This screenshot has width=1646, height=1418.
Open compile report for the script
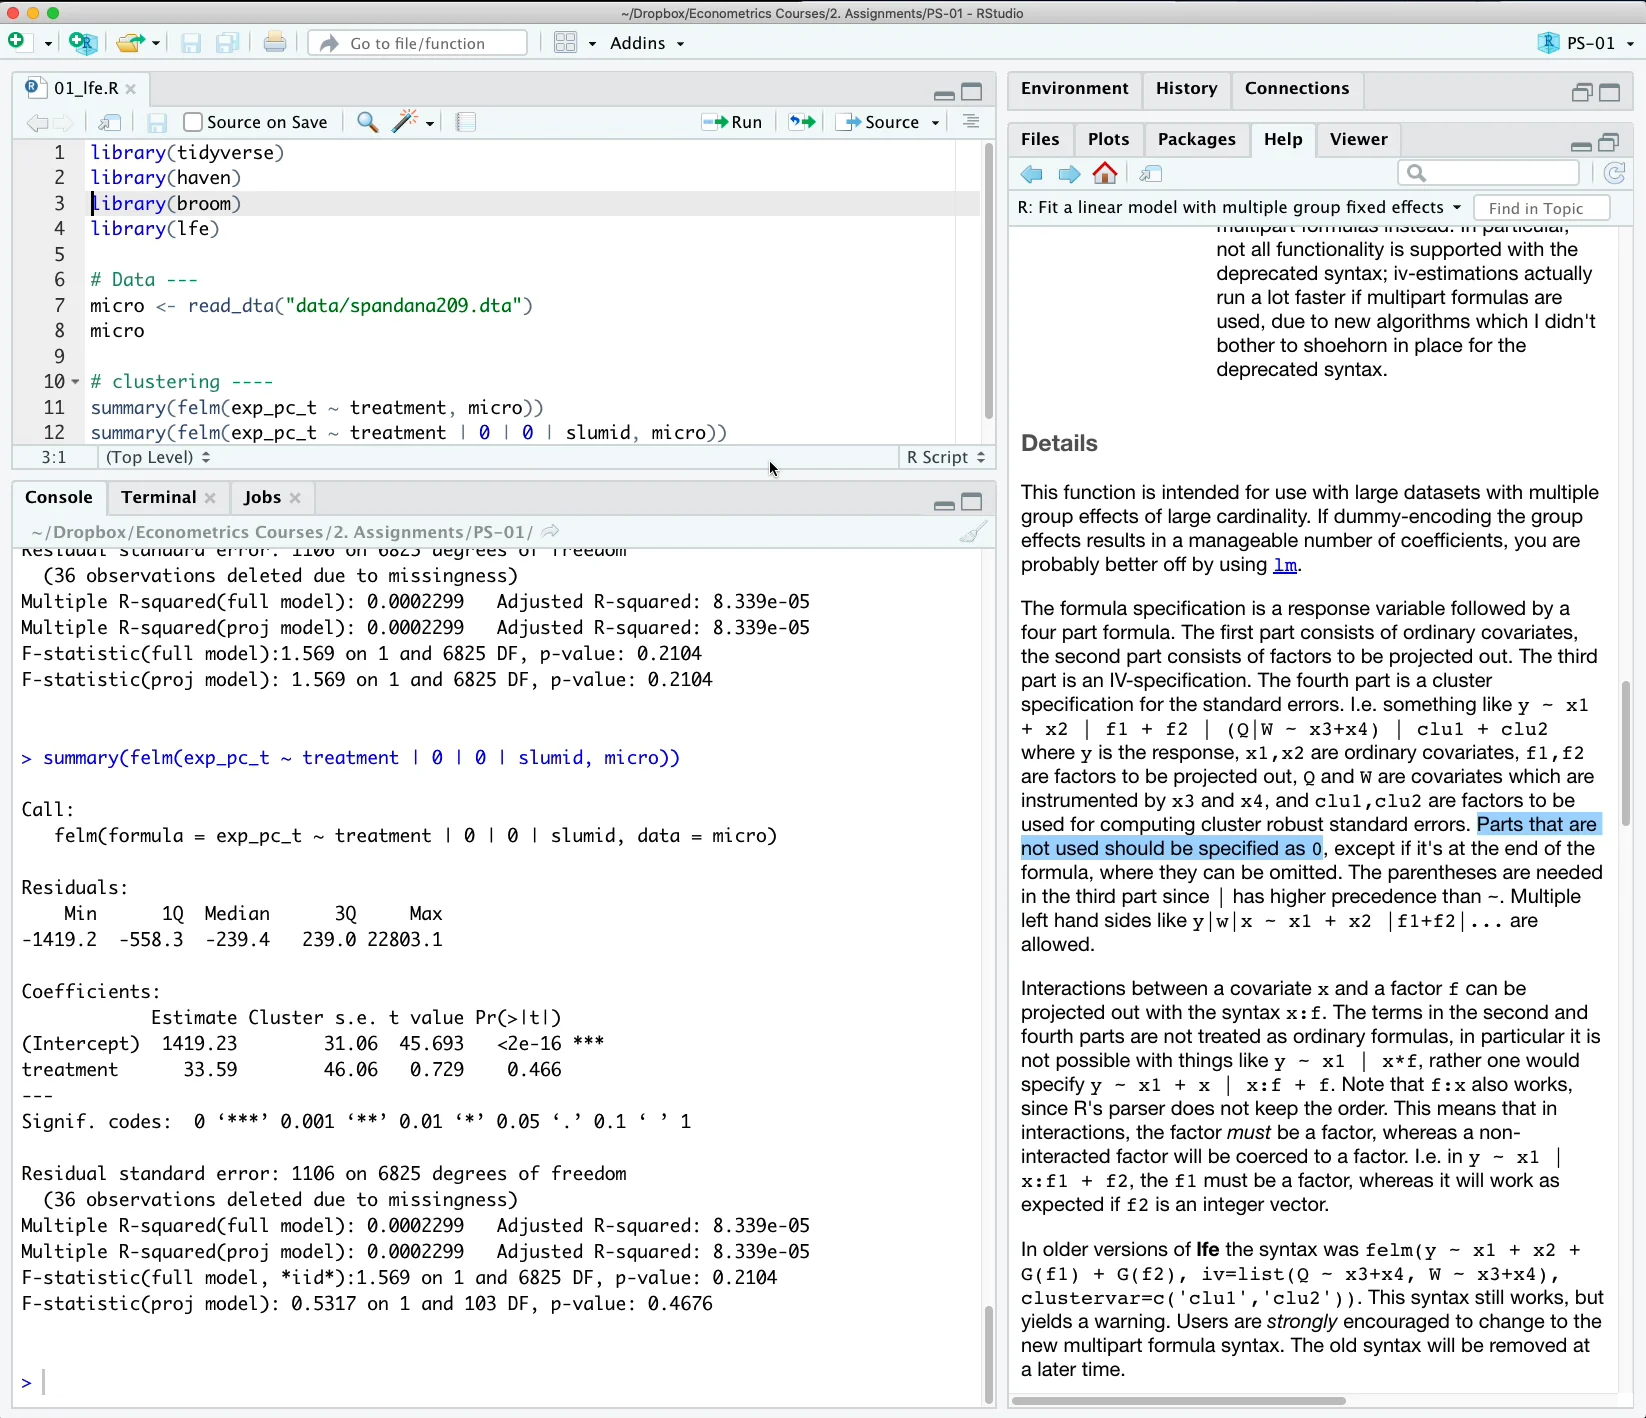tap(464, 122)
